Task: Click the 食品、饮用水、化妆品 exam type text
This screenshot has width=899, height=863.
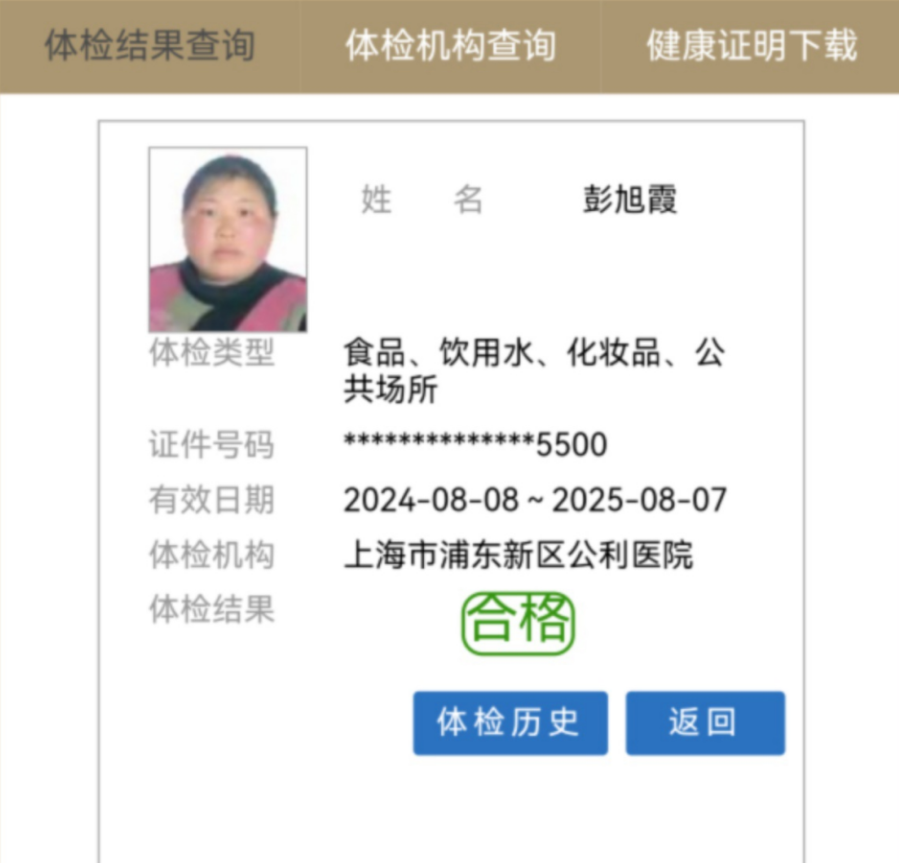Action: 502,352
